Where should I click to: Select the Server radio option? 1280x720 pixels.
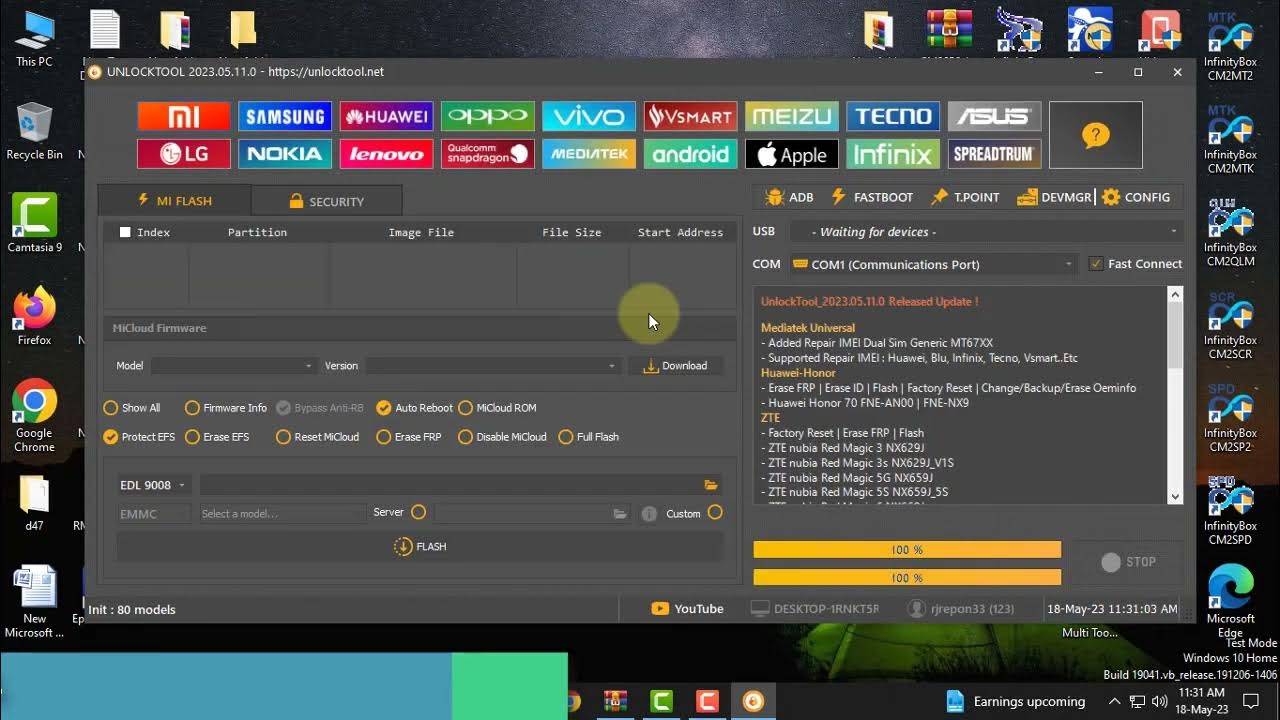pyautogui.click(x=418, y=512)
